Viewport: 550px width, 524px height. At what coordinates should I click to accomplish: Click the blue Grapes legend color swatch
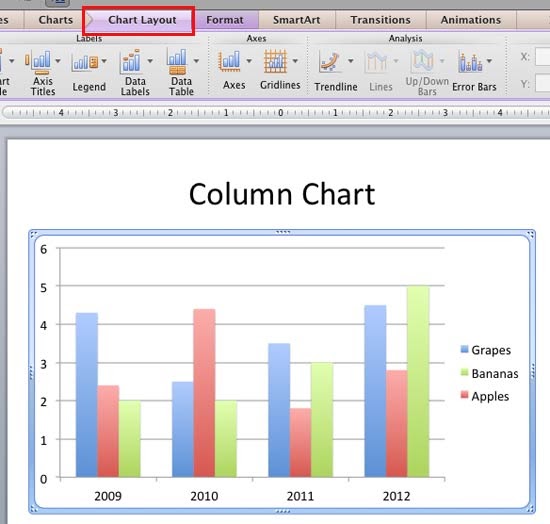click(x=464, y=349)
